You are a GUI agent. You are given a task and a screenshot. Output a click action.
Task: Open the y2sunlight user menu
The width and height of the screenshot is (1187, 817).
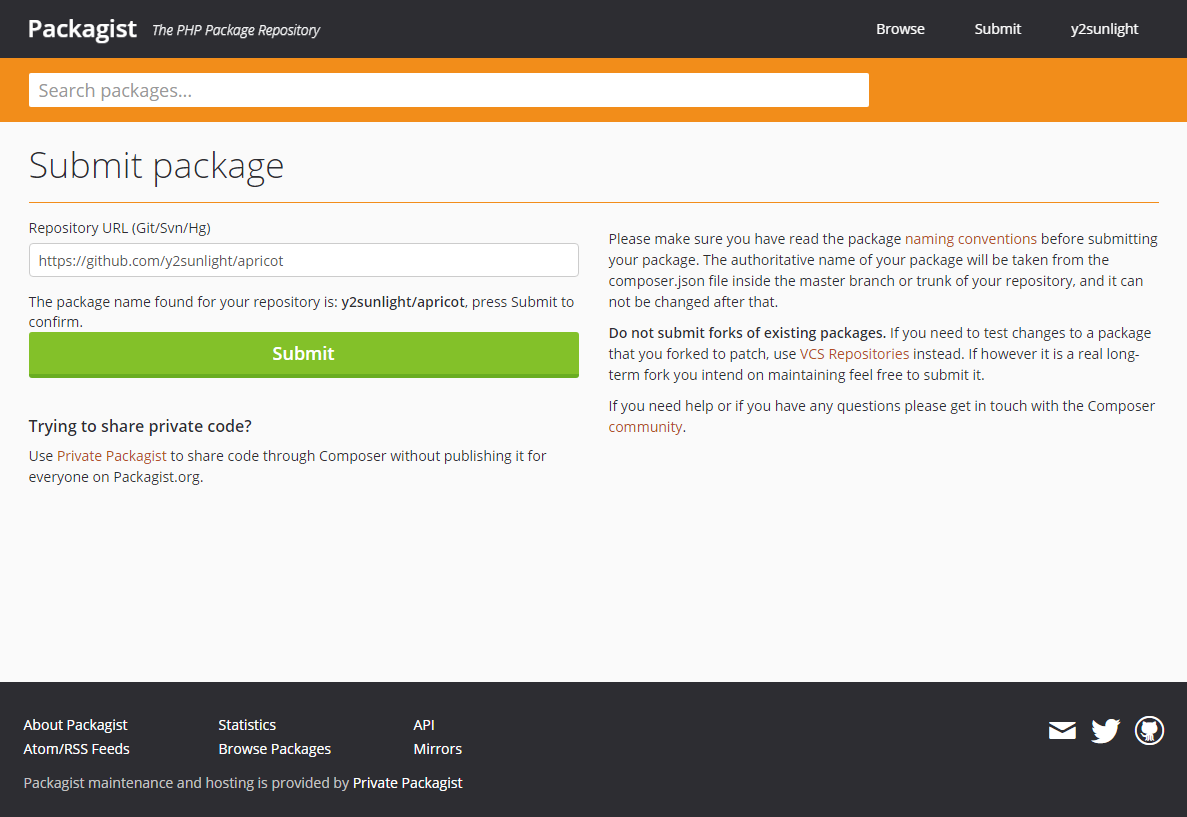tap(1104, 29)
